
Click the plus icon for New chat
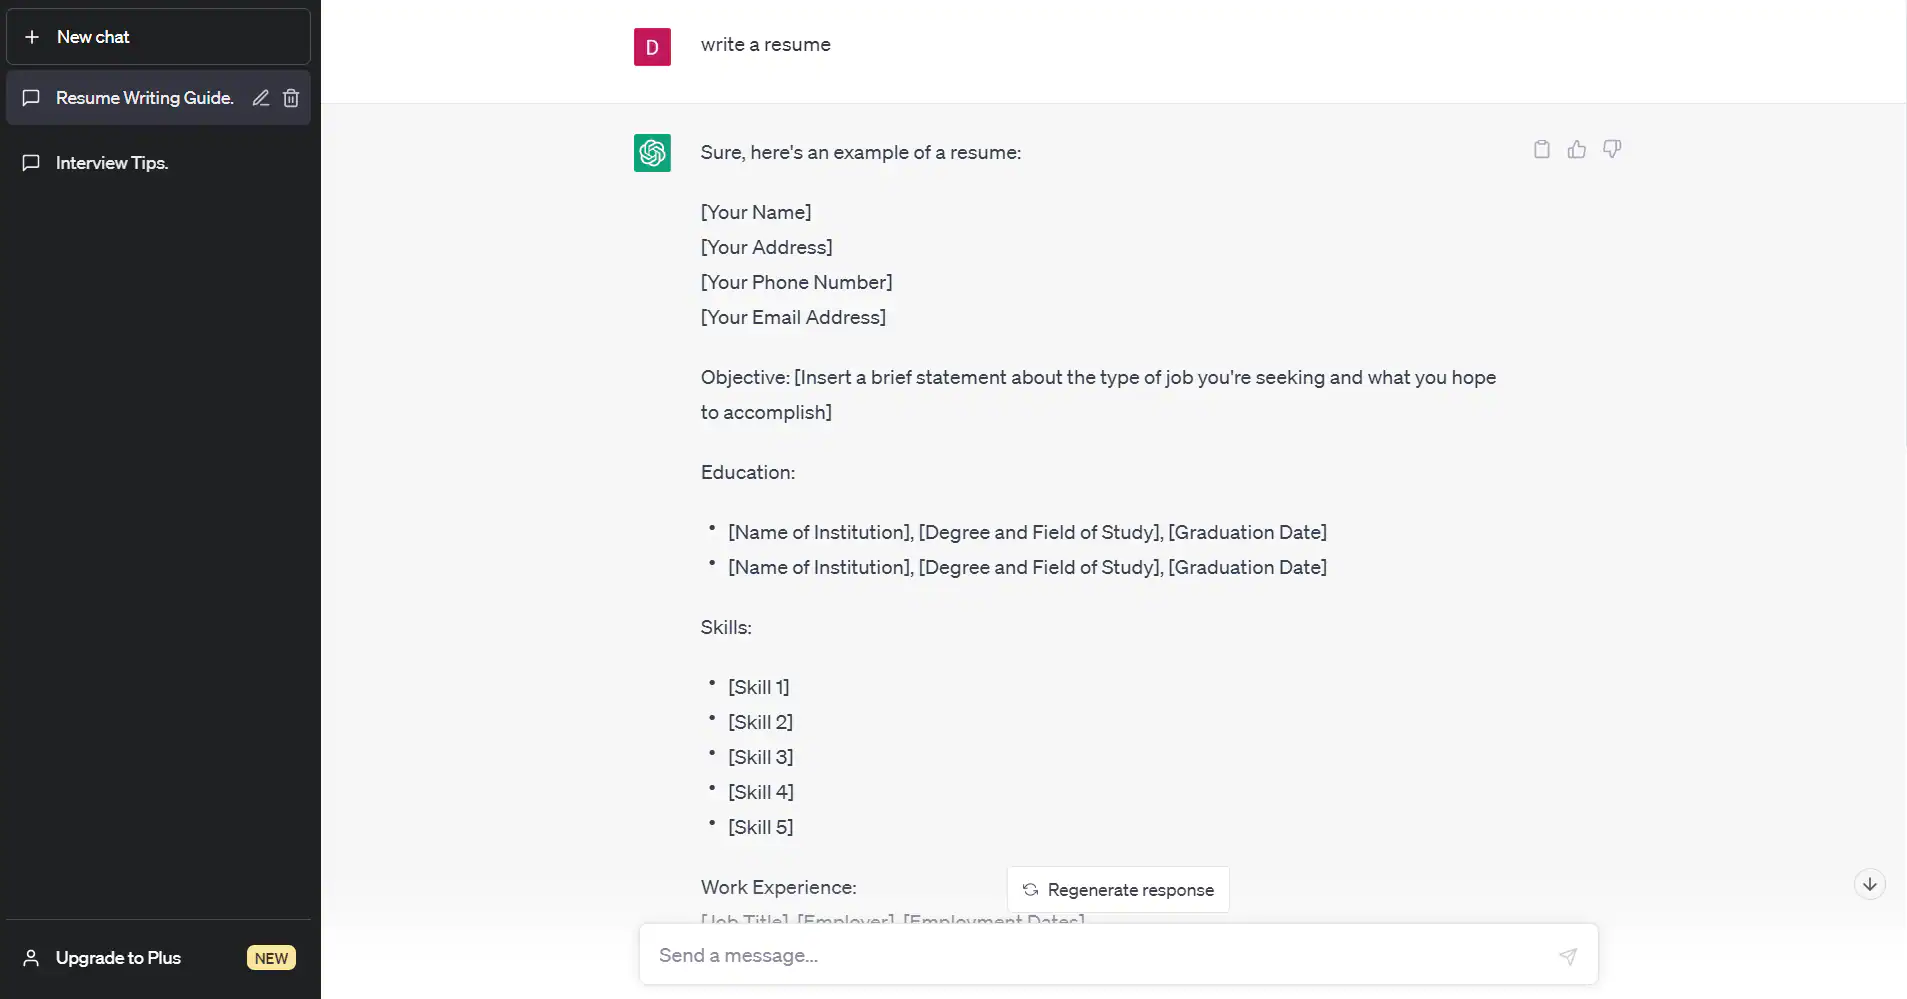(32, 37)
